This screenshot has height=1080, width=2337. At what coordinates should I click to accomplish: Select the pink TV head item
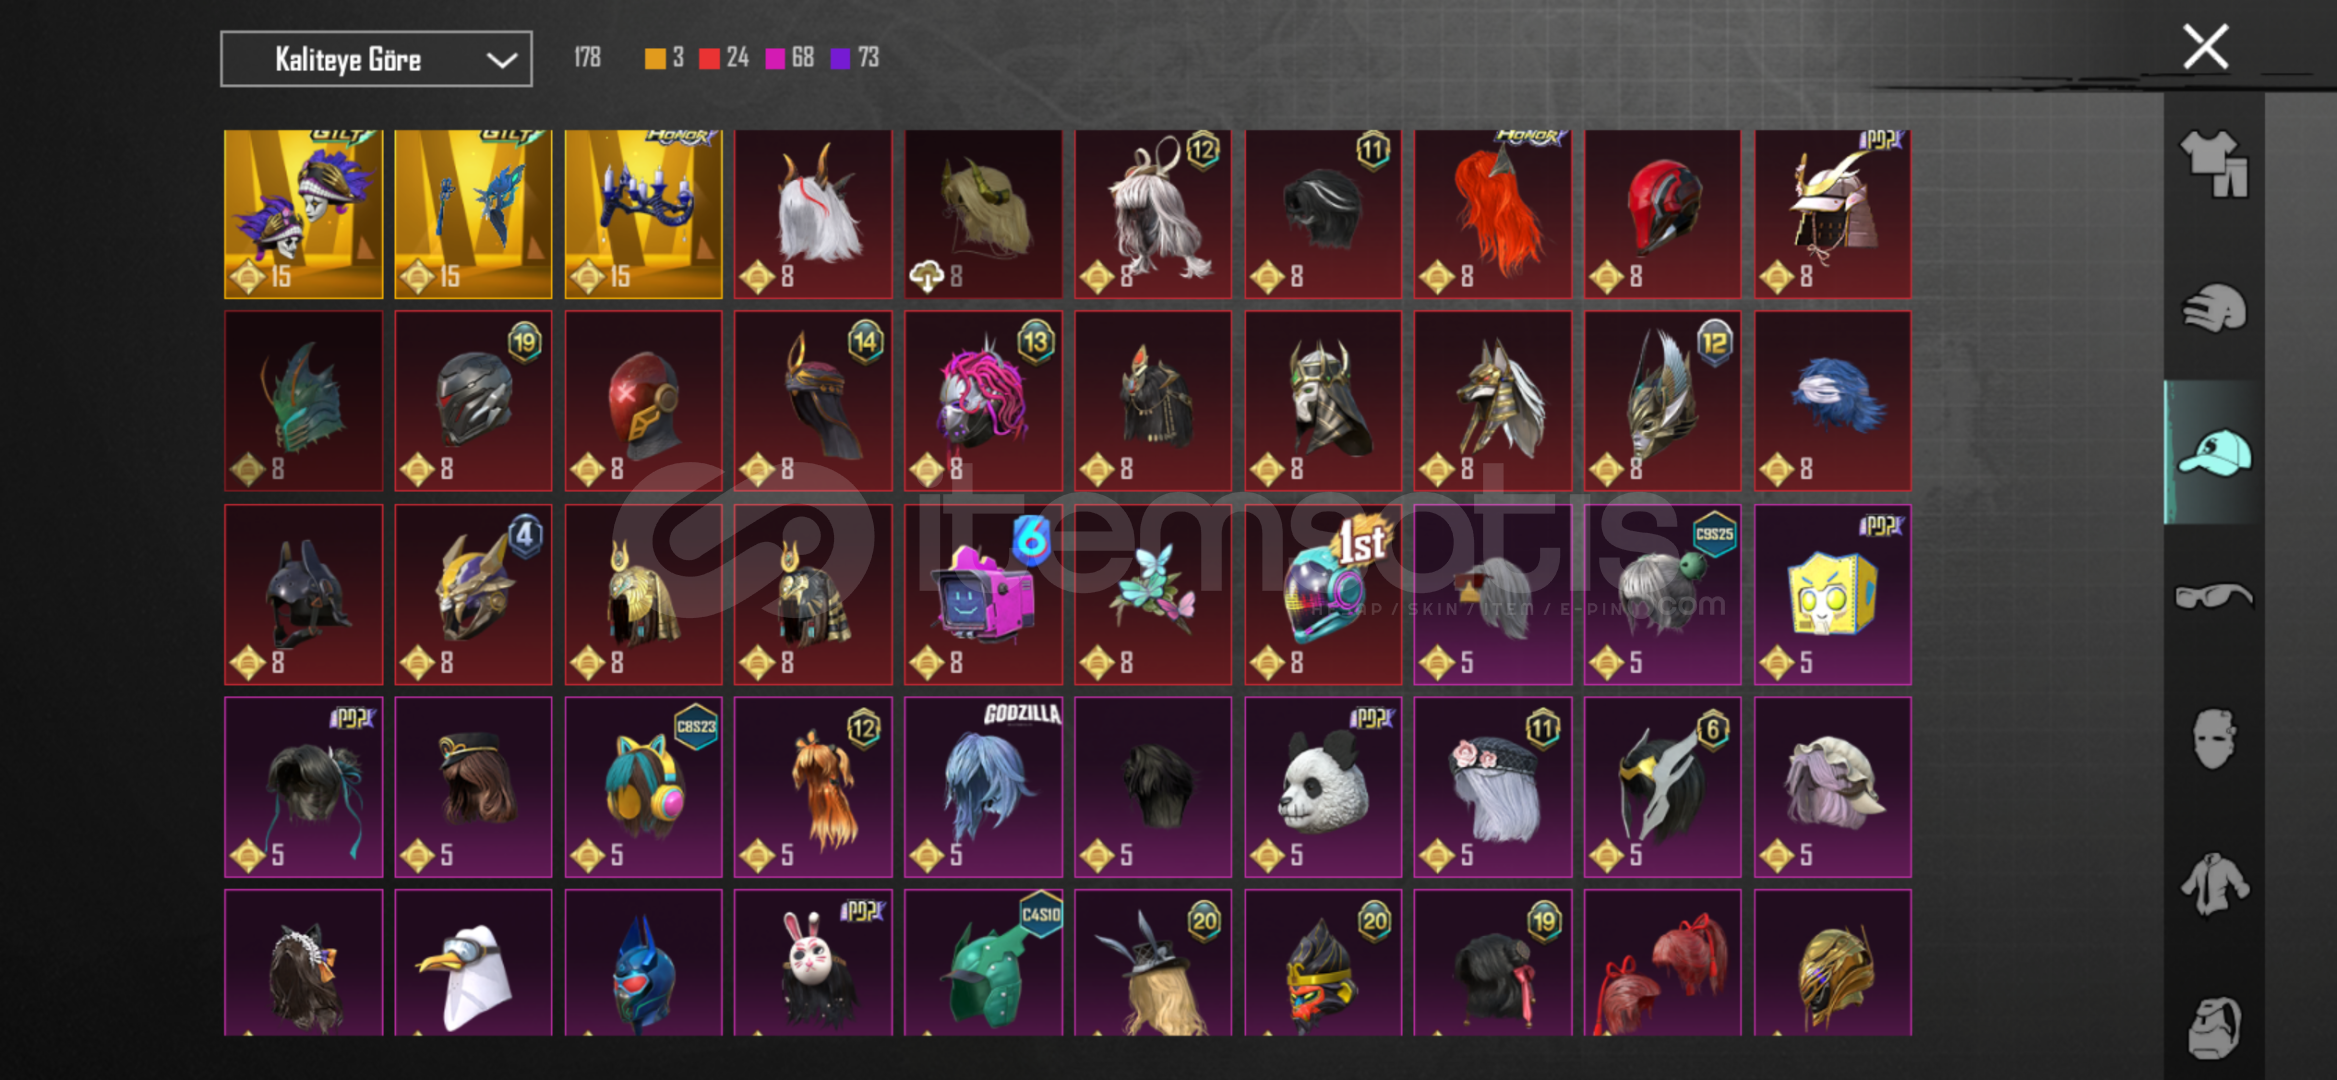coord(983,594)
